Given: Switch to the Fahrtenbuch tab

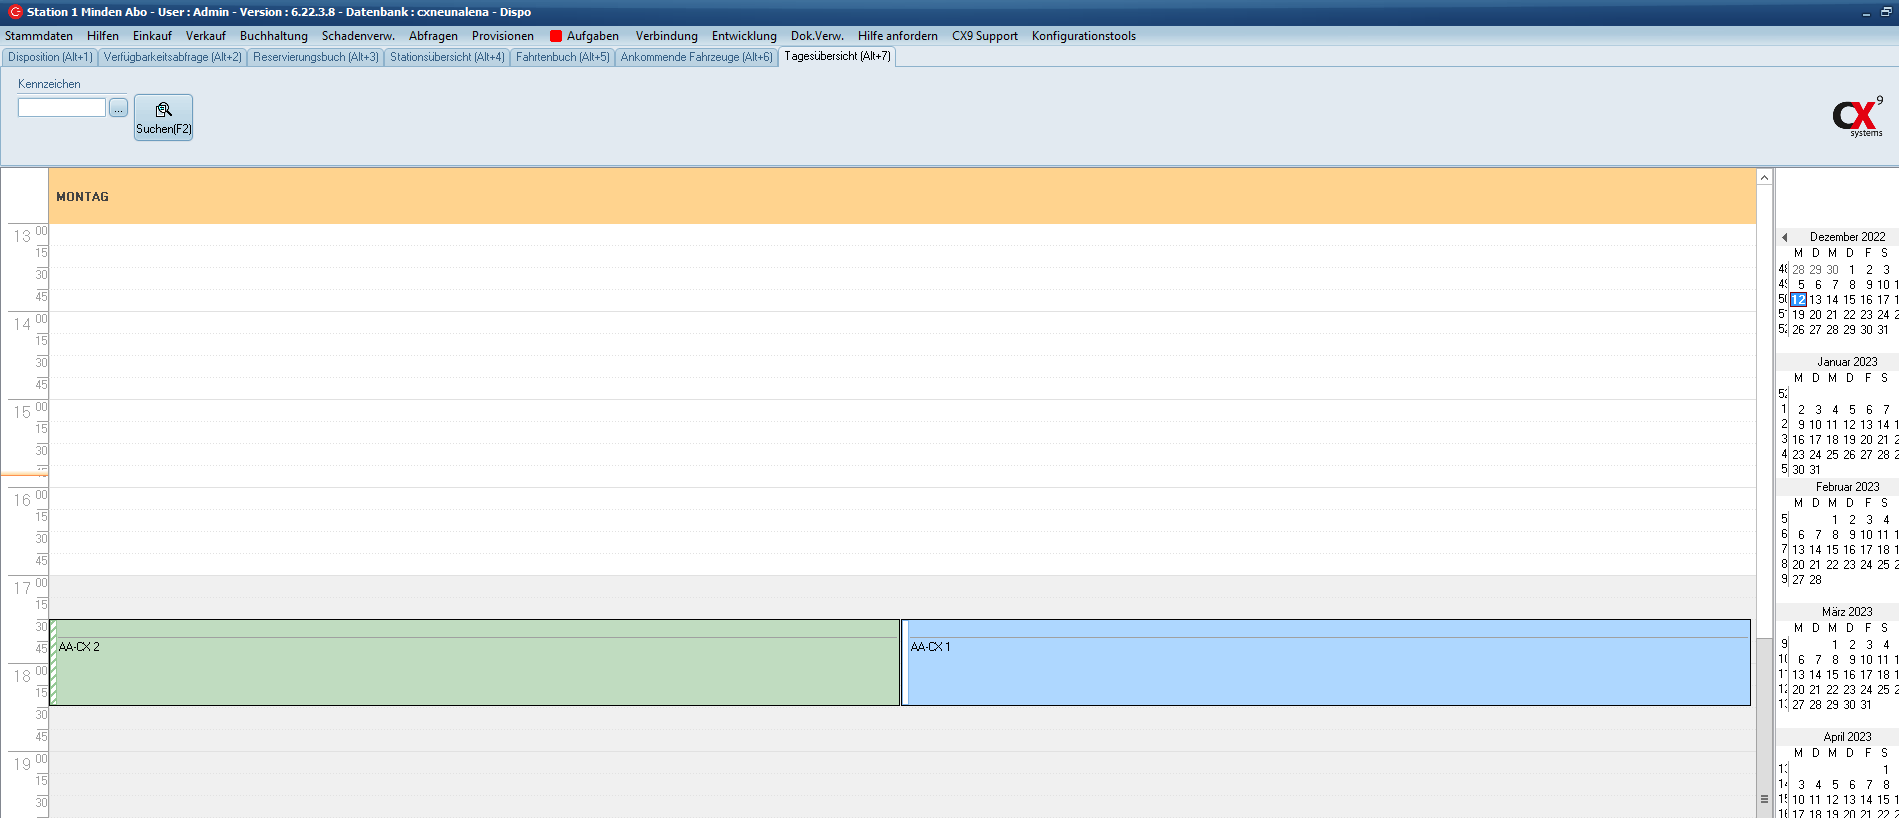Looking at the screenshot, I should tap(562, 57).
